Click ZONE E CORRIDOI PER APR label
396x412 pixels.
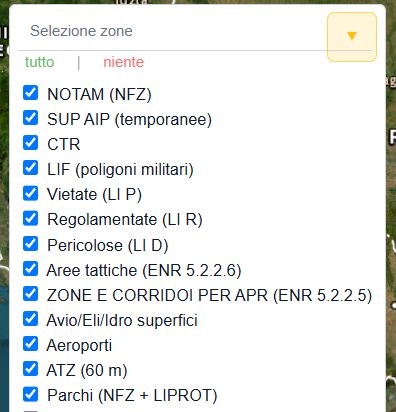click(x=209, y=295)
